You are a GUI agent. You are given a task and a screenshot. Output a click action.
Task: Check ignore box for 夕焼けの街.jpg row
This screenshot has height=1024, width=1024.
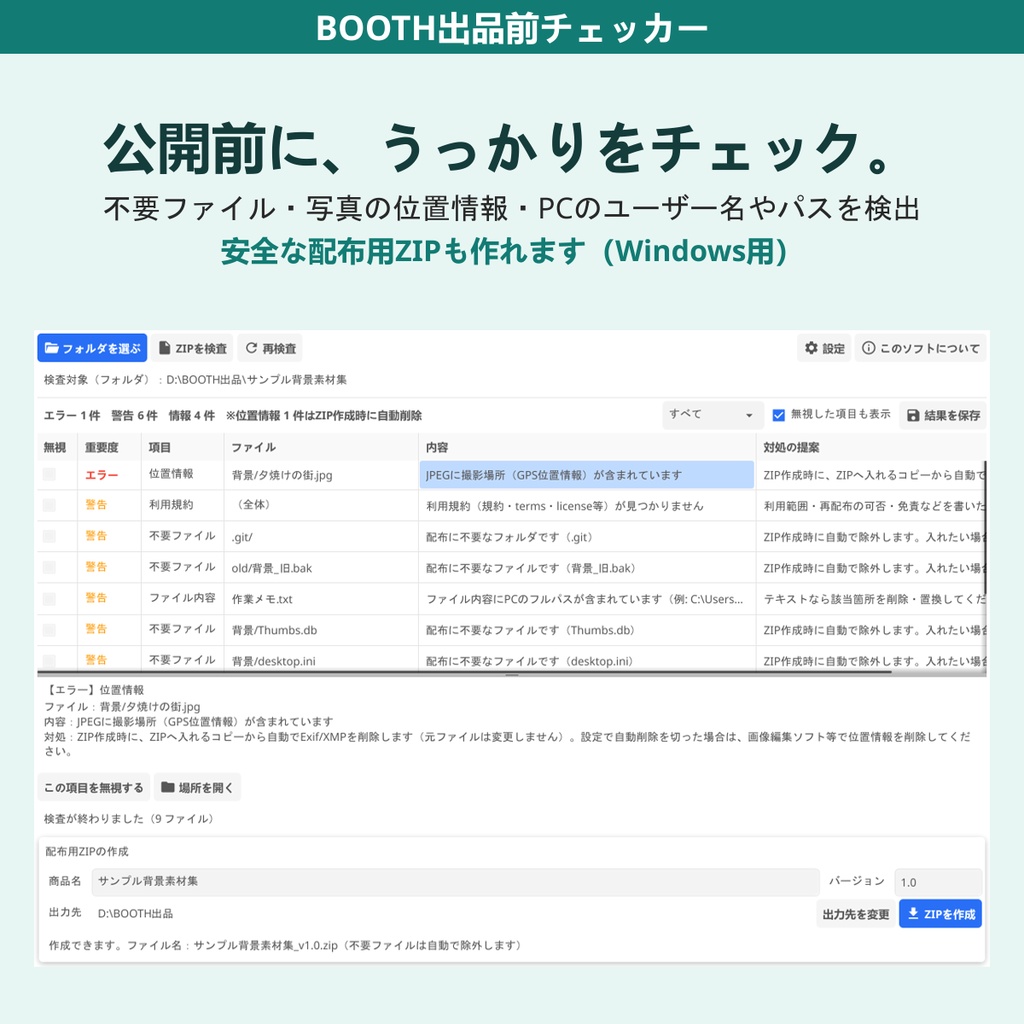(49, 475)
